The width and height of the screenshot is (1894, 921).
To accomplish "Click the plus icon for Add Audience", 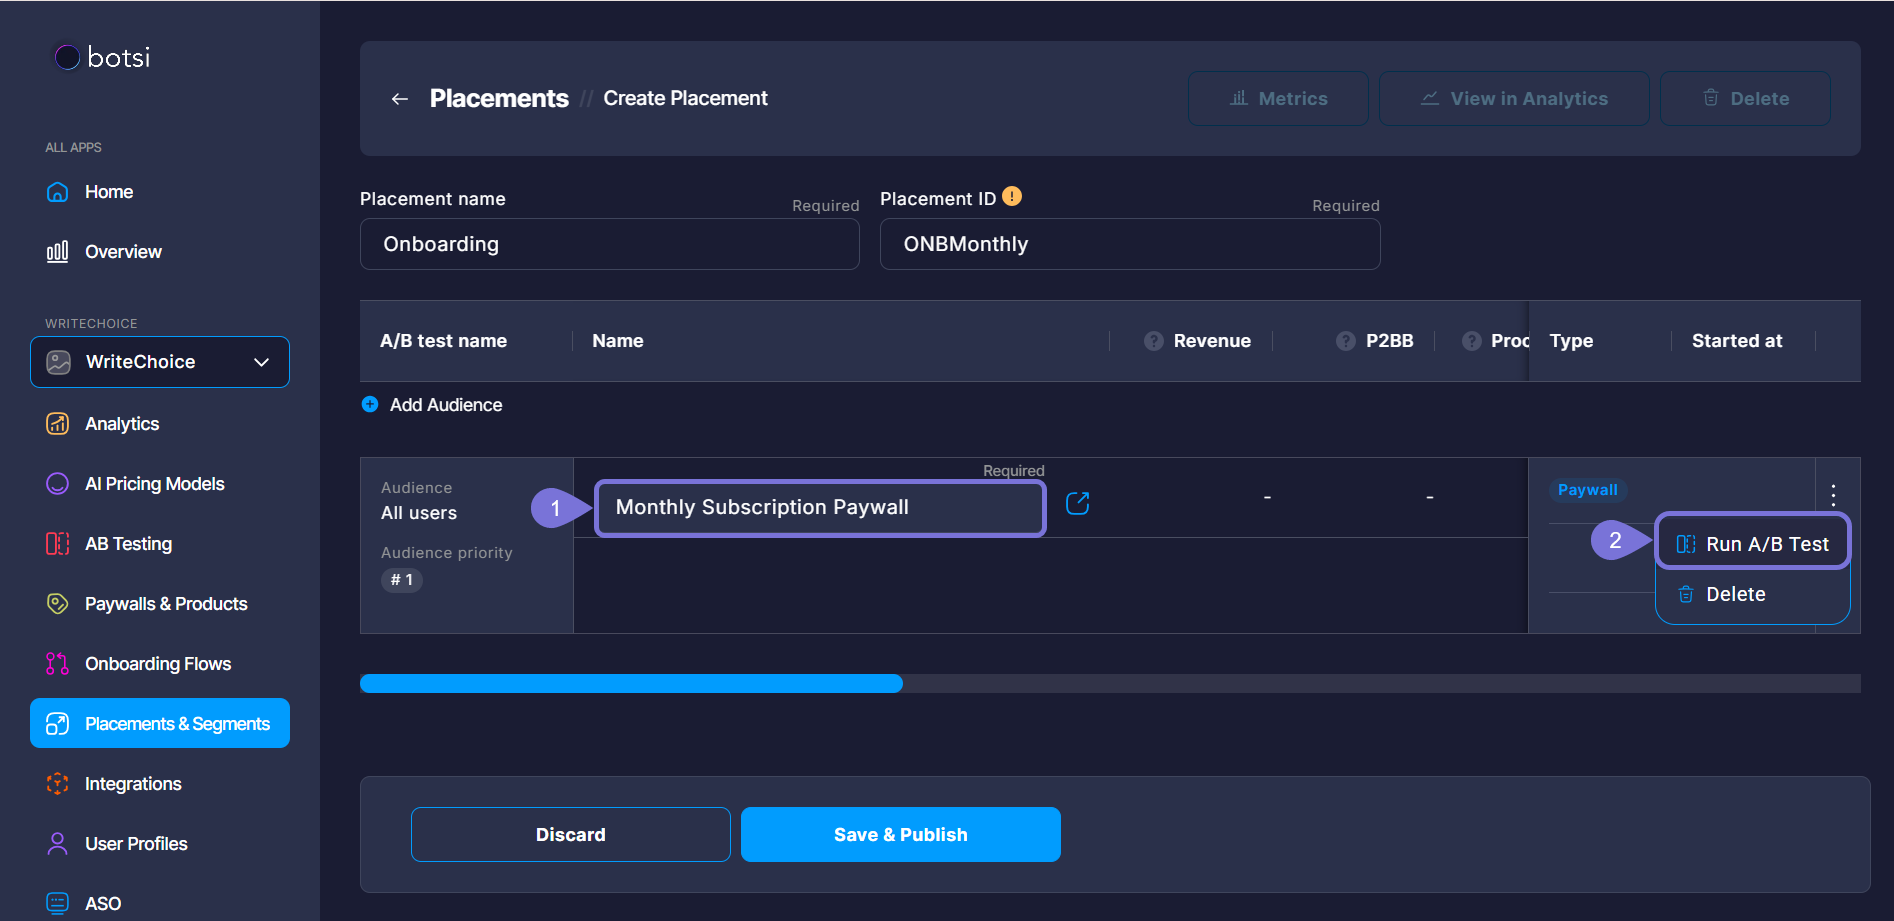I will pos(370,405).
